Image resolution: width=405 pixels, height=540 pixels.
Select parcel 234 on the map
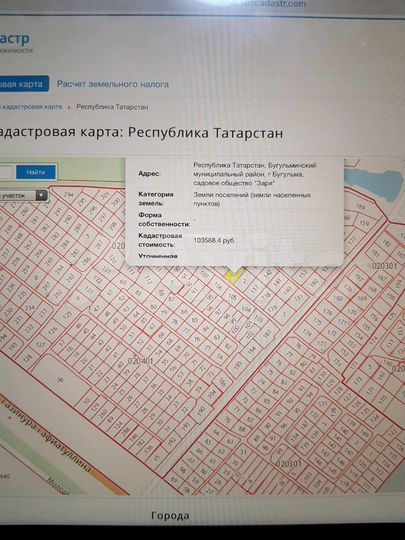pos(30,307)
